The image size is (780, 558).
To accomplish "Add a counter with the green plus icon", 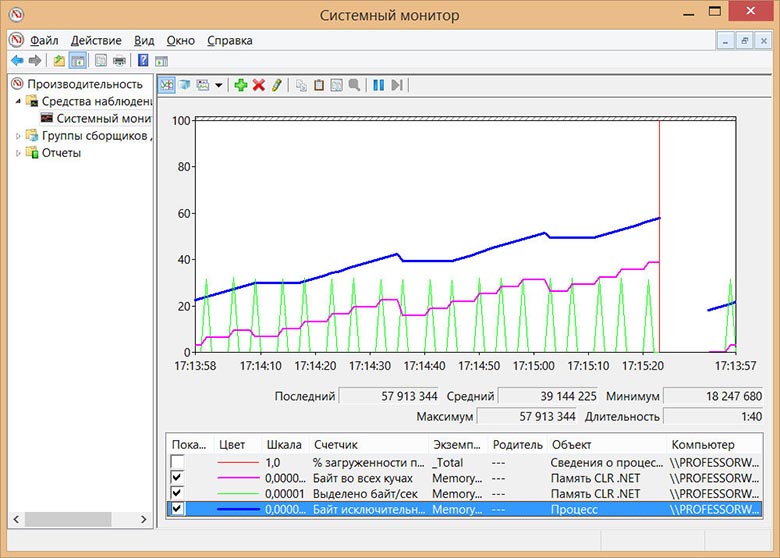I will click(x=241, y=85).
